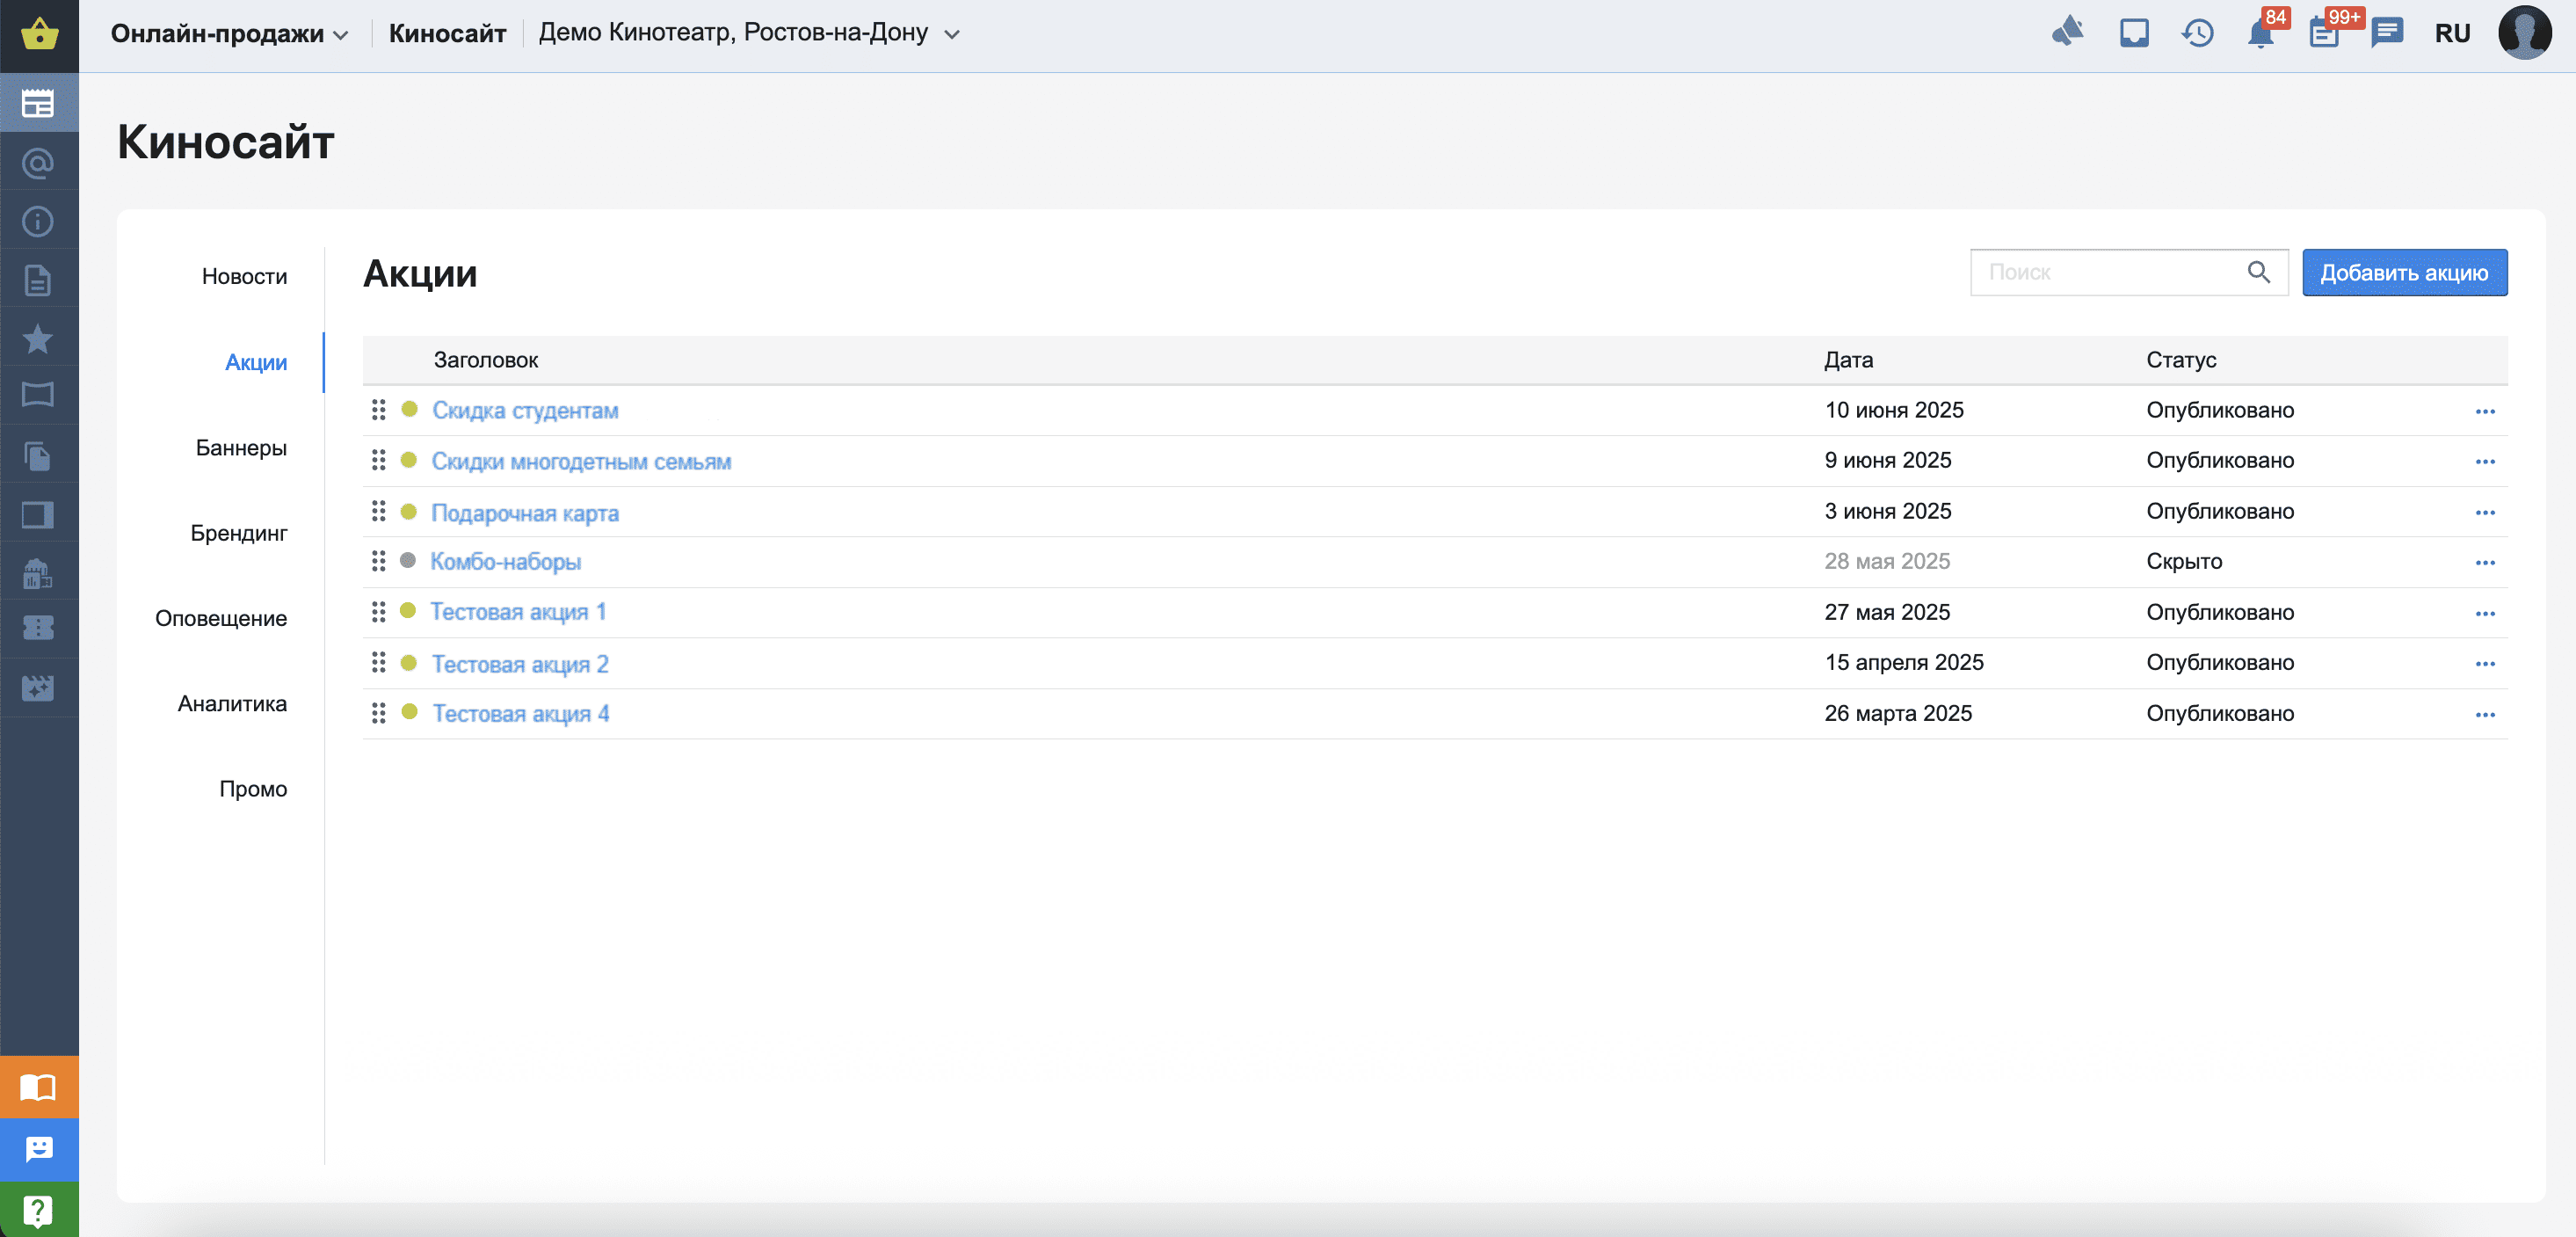Screen dimensions: 2576x1237
Task: Open the copy pages sidebar icon
Action: coord(38,456)
